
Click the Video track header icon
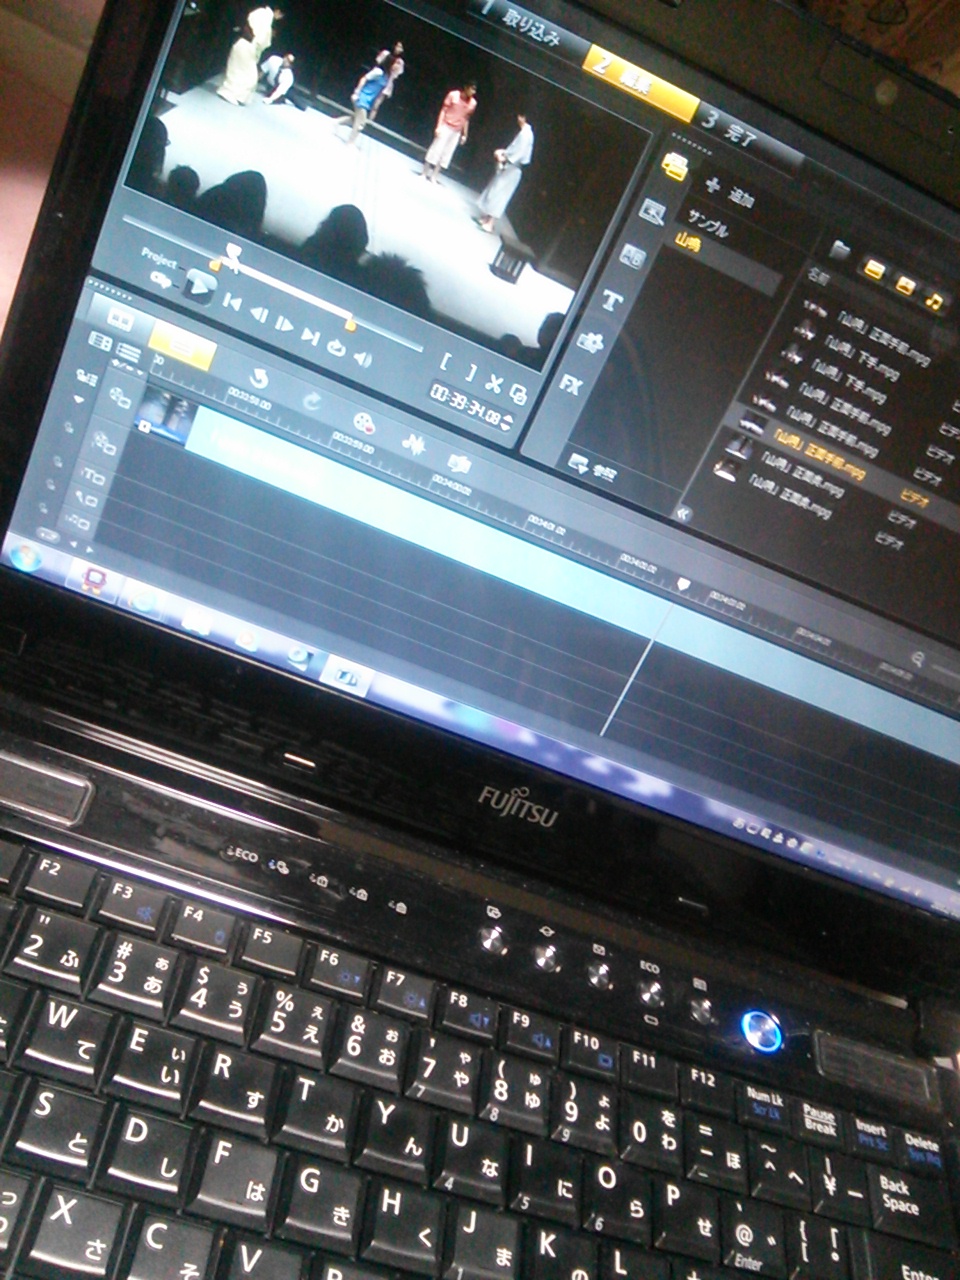click(x=119, y=397)
